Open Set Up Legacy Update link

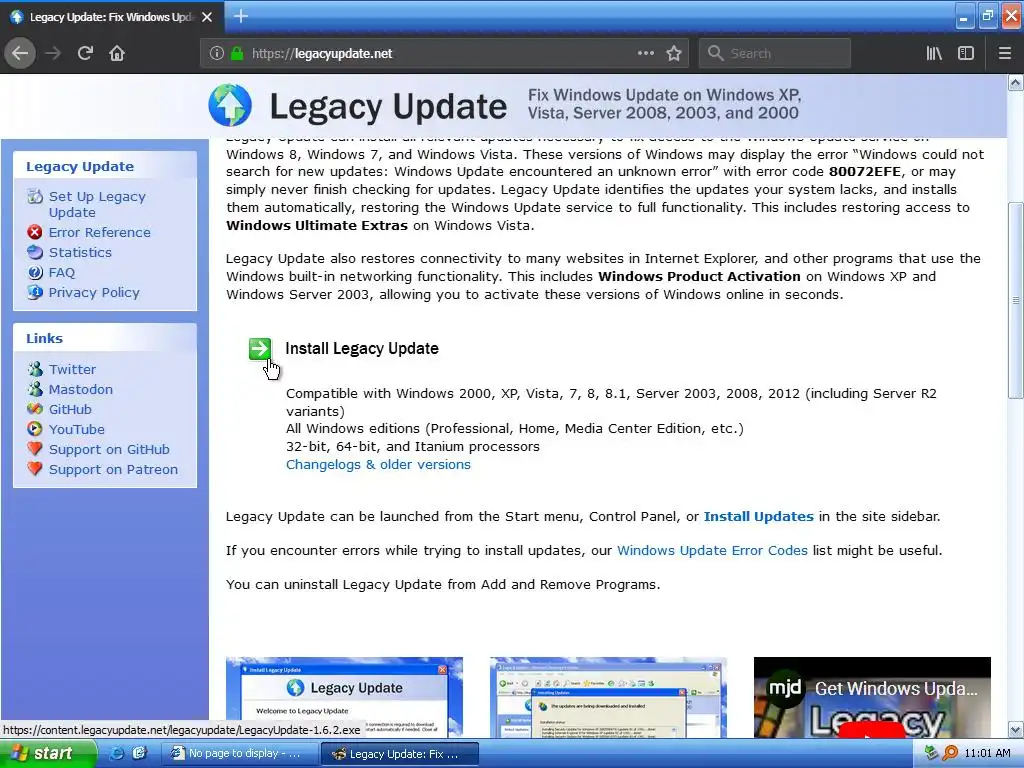coord(97,204)
